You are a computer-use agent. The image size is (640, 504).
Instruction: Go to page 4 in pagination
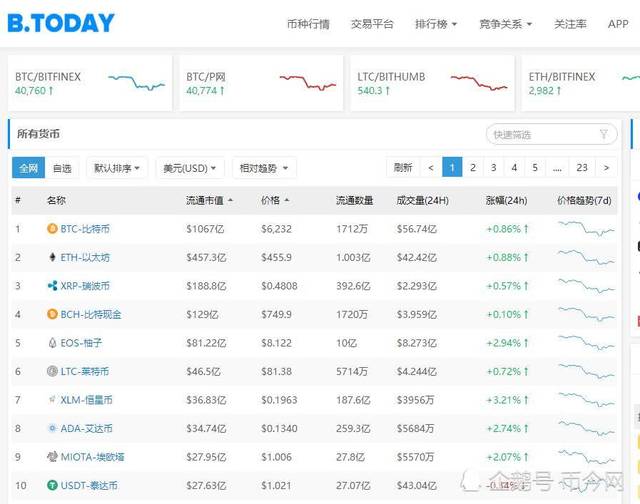point(514,167)
